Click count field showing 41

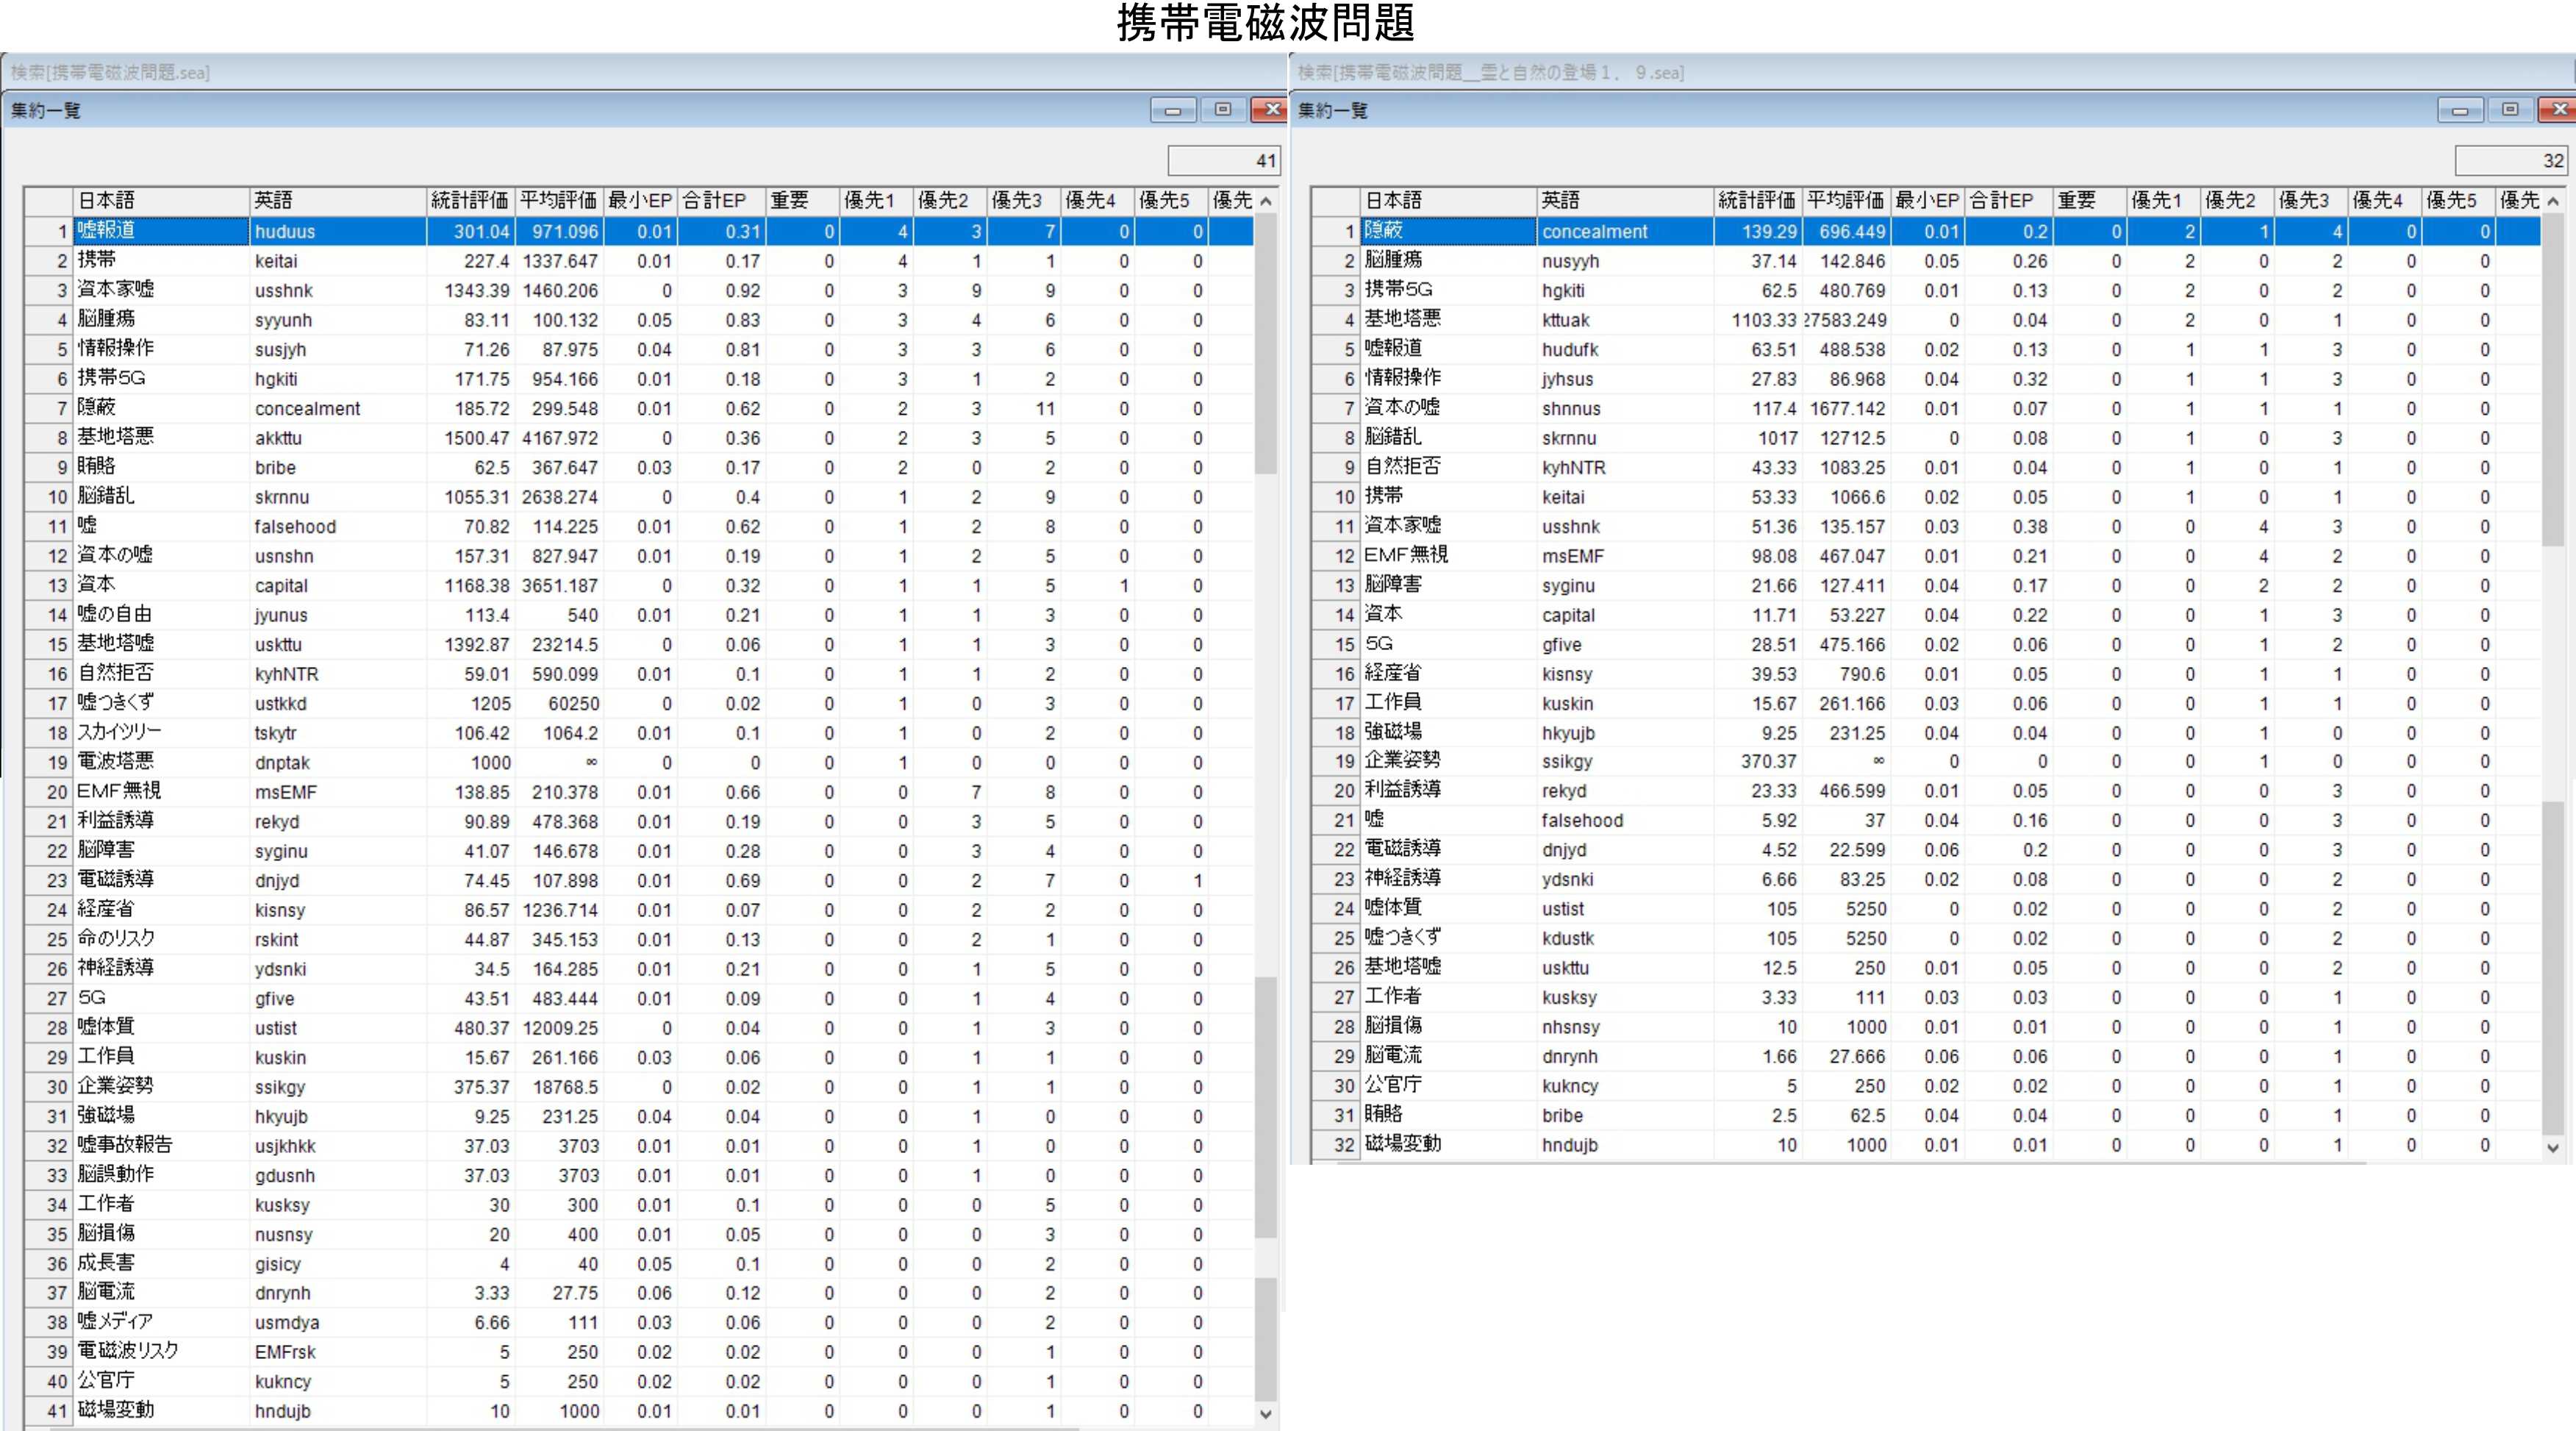coord(1223,160)
